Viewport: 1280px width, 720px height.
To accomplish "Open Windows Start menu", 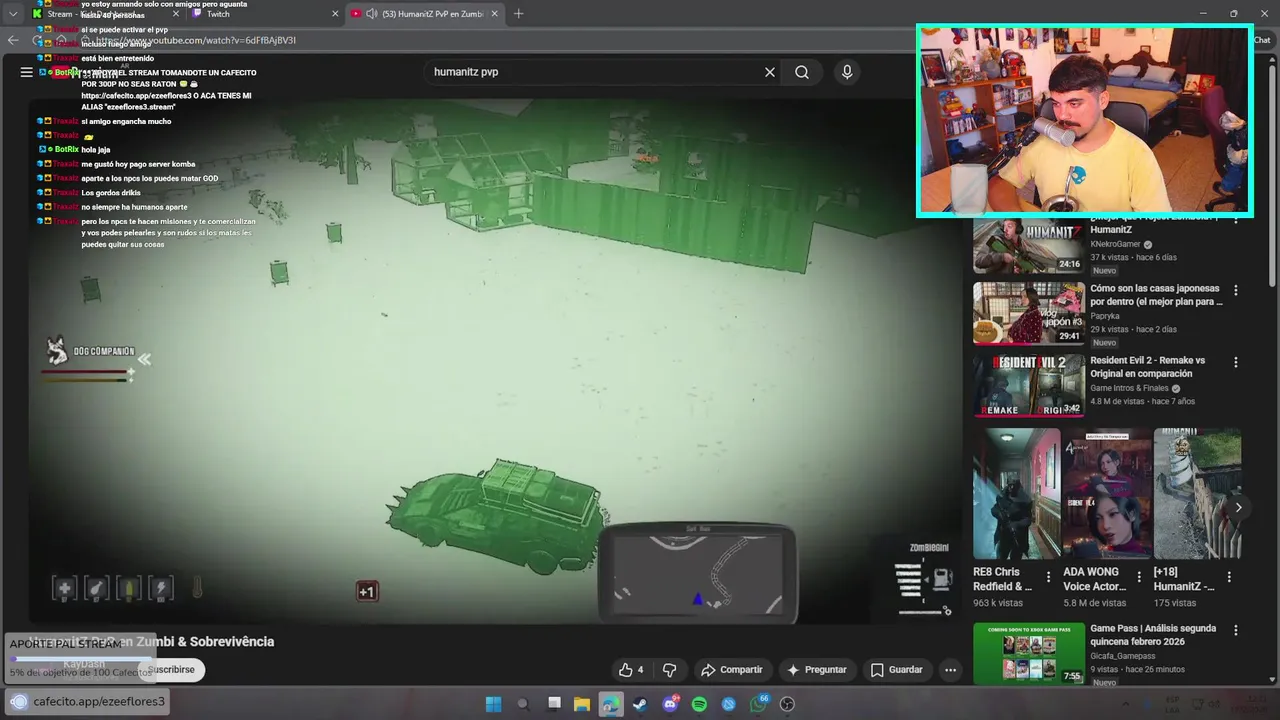I will 494,704.
